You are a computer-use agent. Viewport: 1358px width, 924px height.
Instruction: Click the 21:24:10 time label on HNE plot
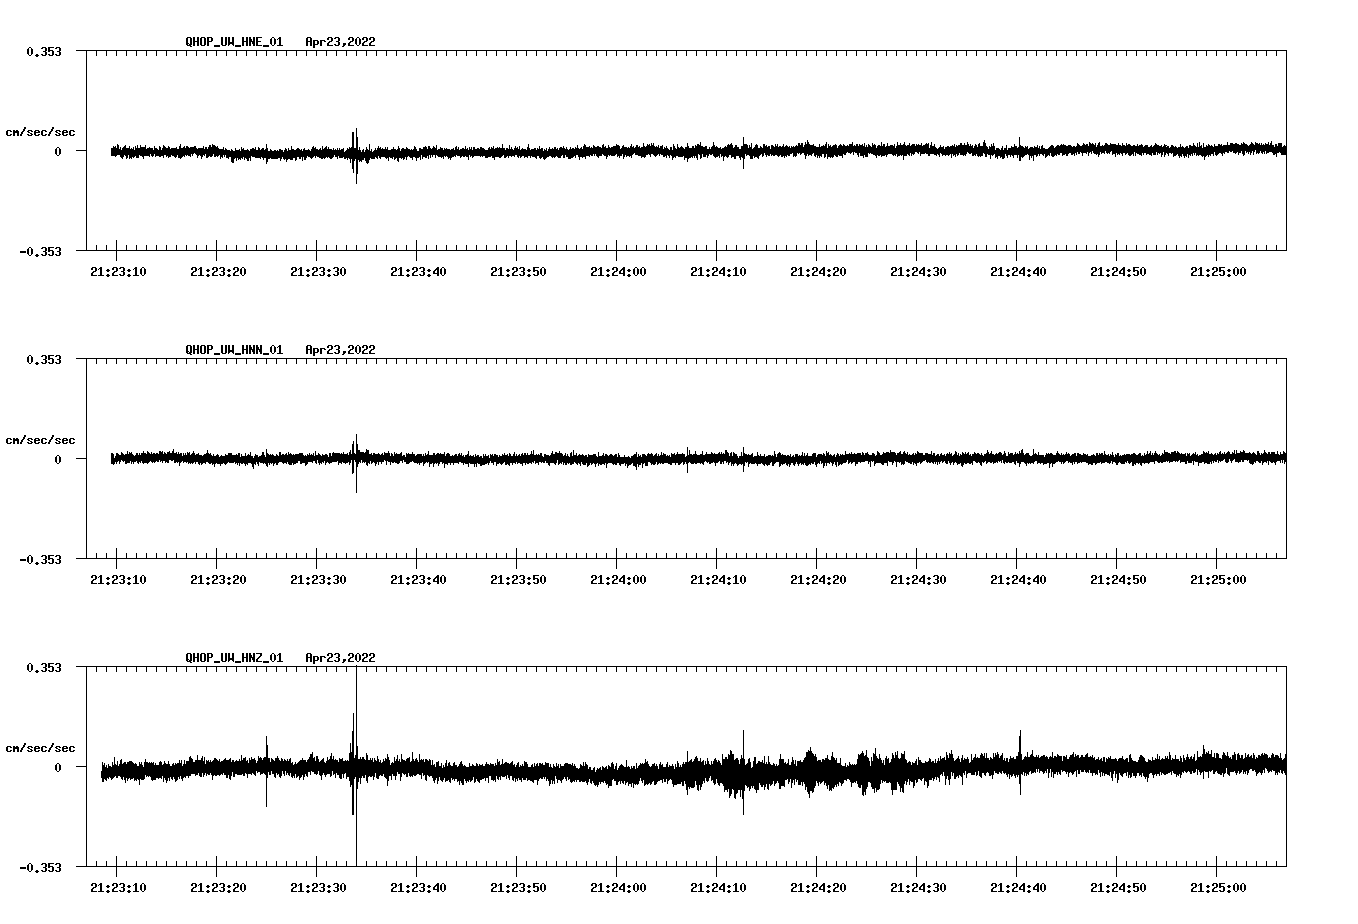[x=718, y=272]
